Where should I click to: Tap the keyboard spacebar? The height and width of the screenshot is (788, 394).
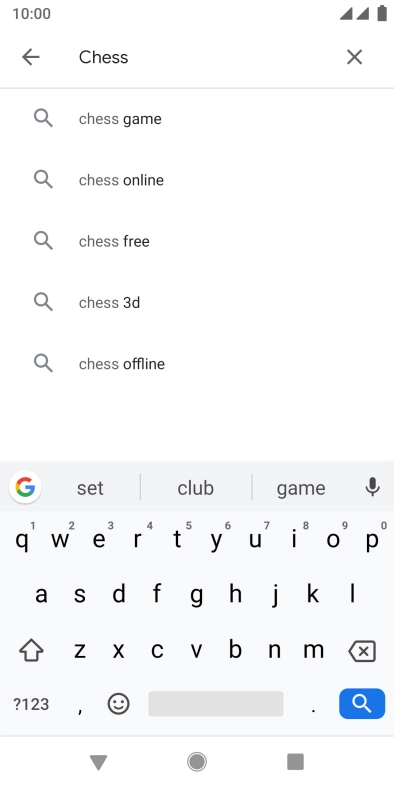click(x=216, y=704)
